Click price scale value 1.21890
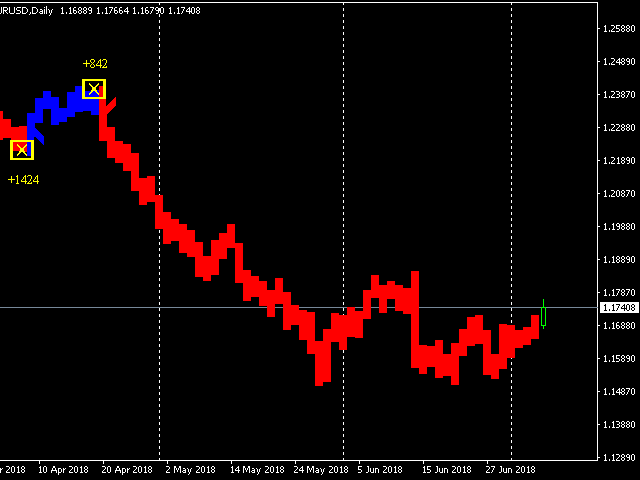The image size is (640, 480). pyautogui.click(x=619, y=161)
